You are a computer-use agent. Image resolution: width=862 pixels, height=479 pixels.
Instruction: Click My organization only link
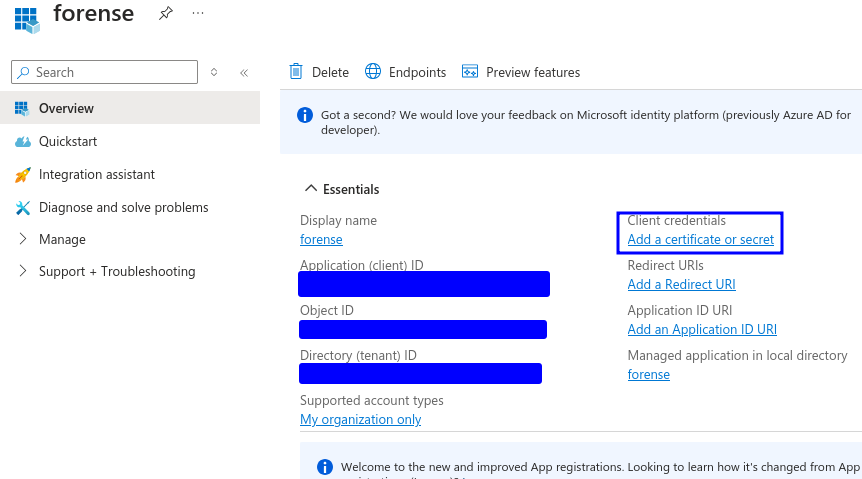point(361,420)
